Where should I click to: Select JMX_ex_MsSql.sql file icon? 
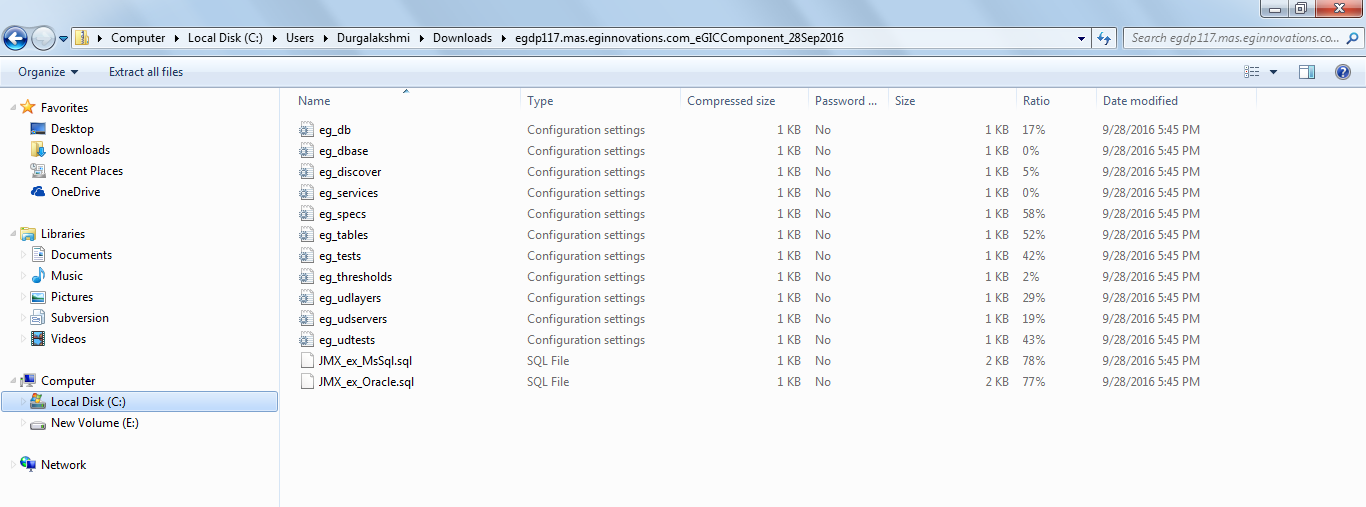point(306,361)
